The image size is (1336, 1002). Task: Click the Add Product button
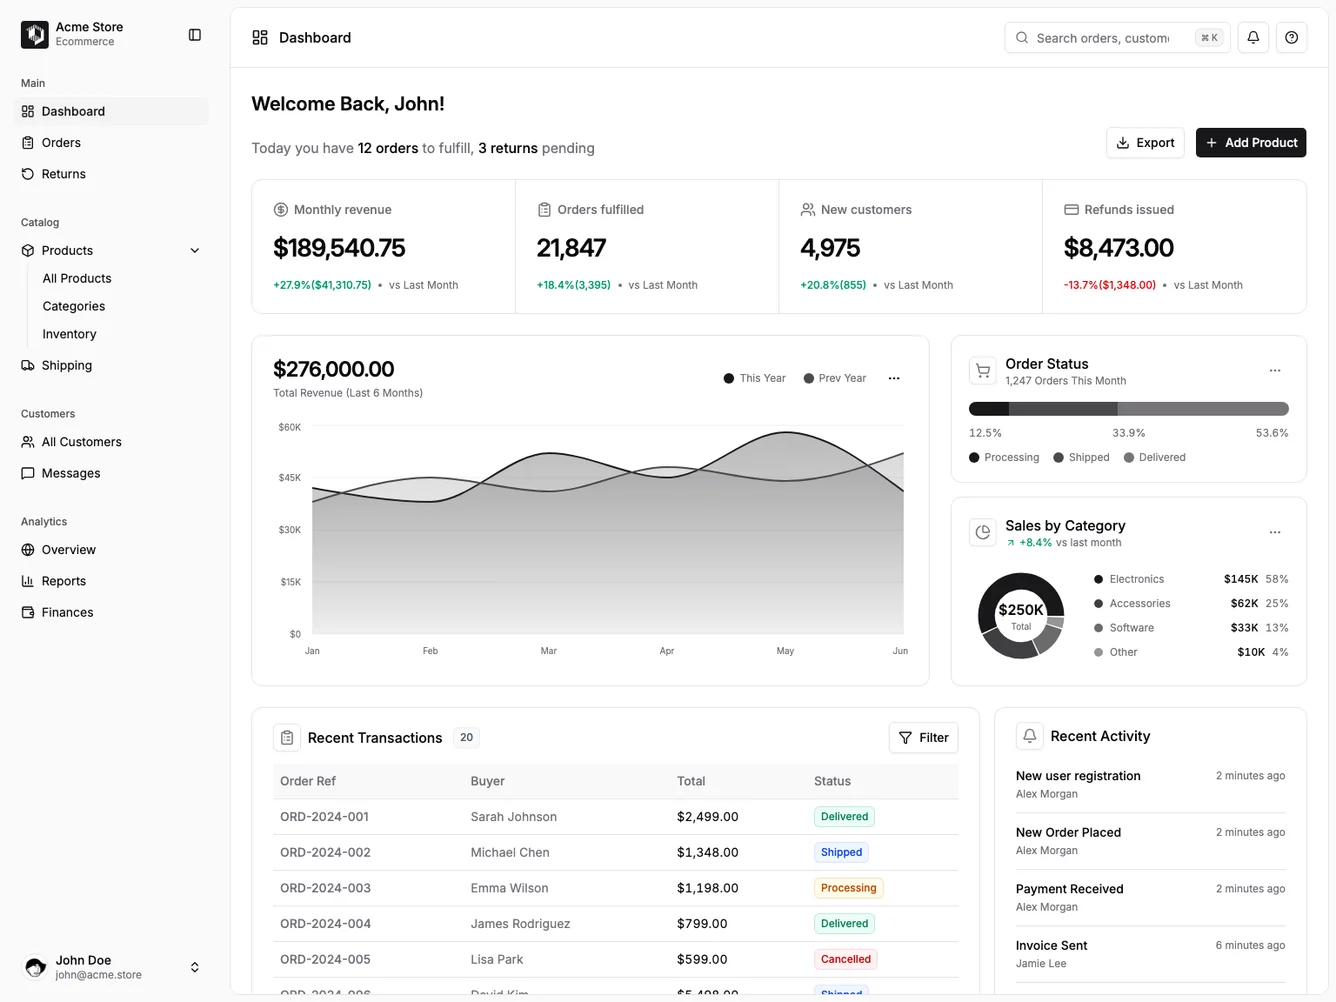1251,142
